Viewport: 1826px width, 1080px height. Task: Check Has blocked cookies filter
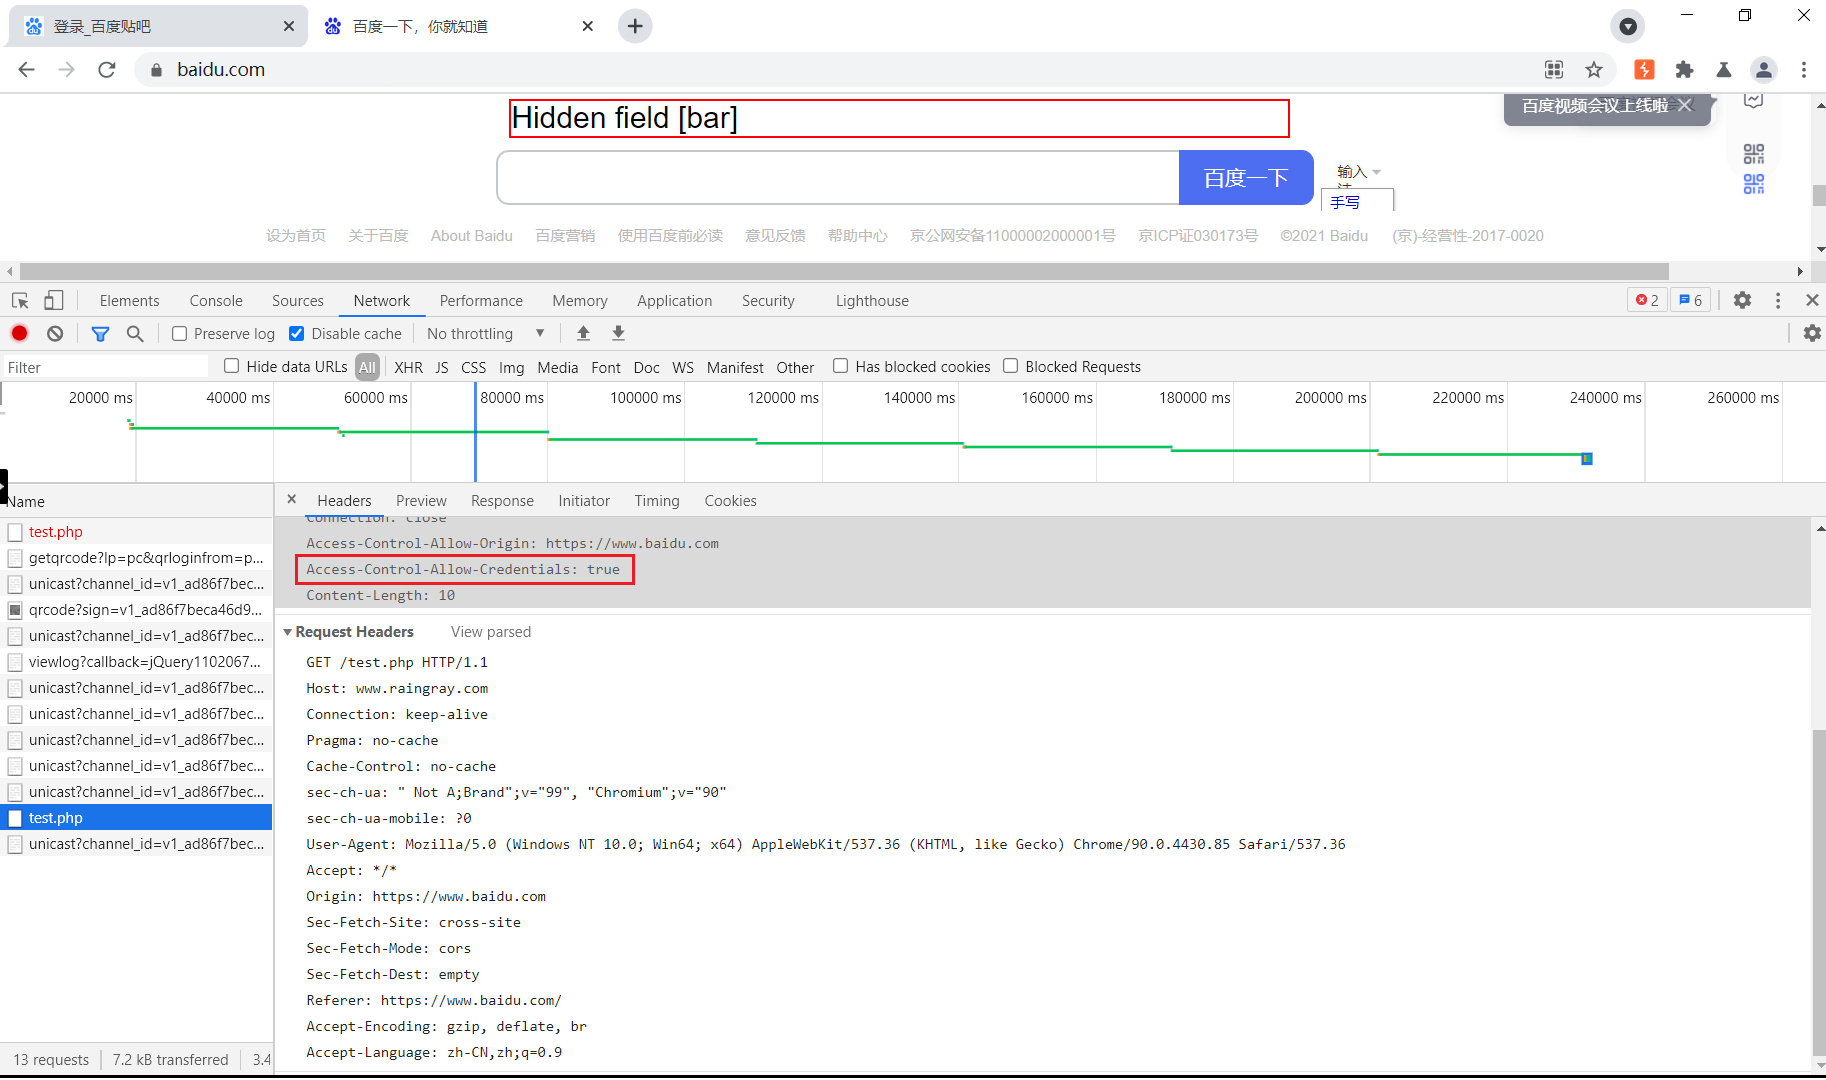point(841,366)
